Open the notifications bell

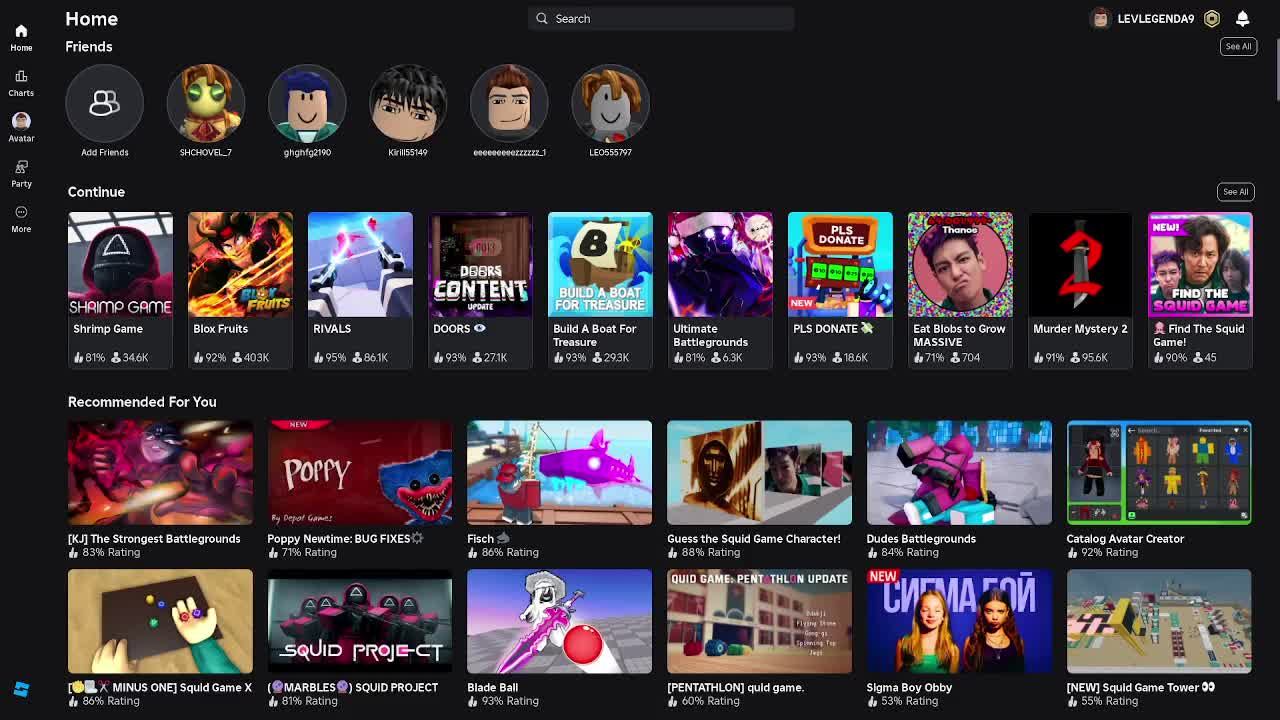(x=1242, y=18)
